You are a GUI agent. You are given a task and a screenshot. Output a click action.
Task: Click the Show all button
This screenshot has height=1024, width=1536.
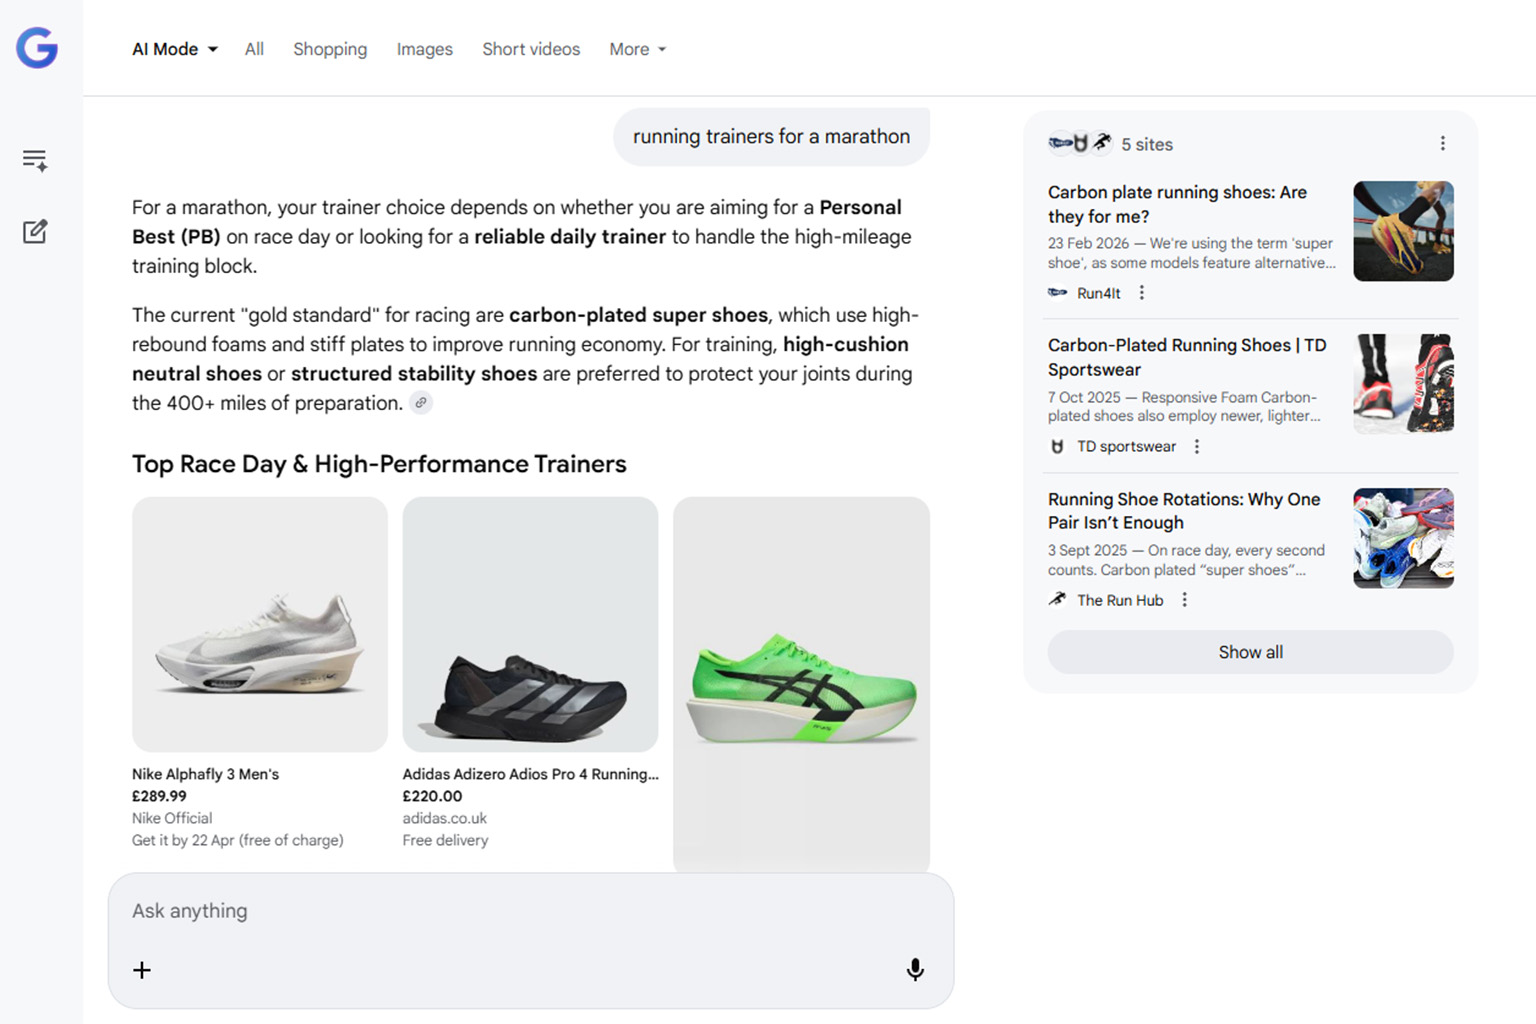coord(1250,652)
